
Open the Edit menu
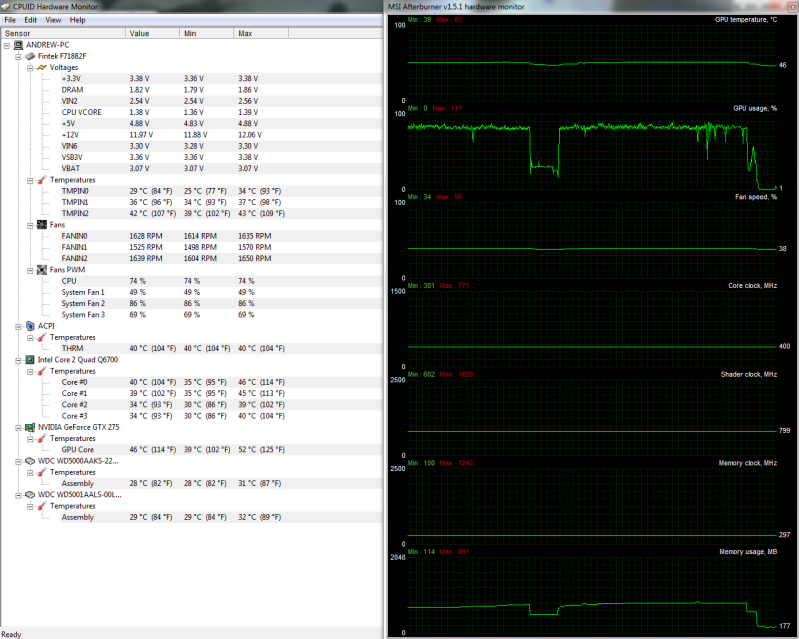pos(31,20)
